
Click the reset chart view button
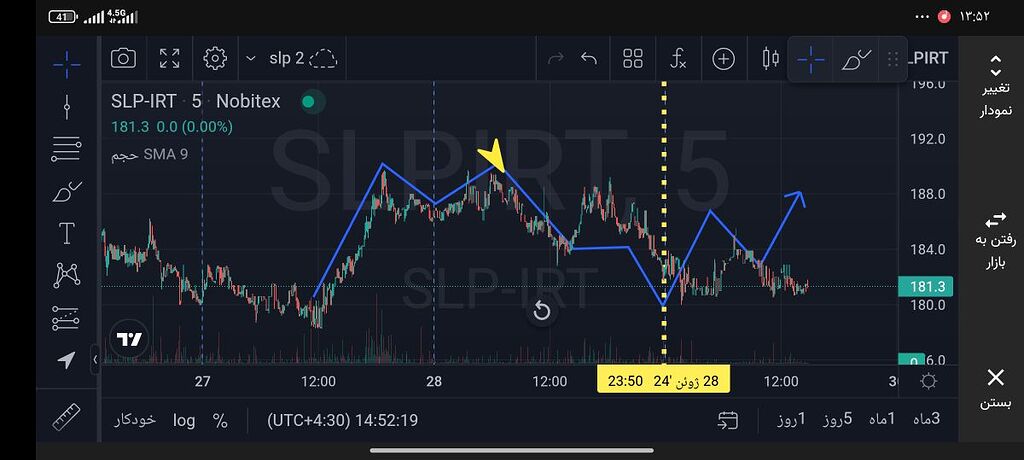[541, 311]
